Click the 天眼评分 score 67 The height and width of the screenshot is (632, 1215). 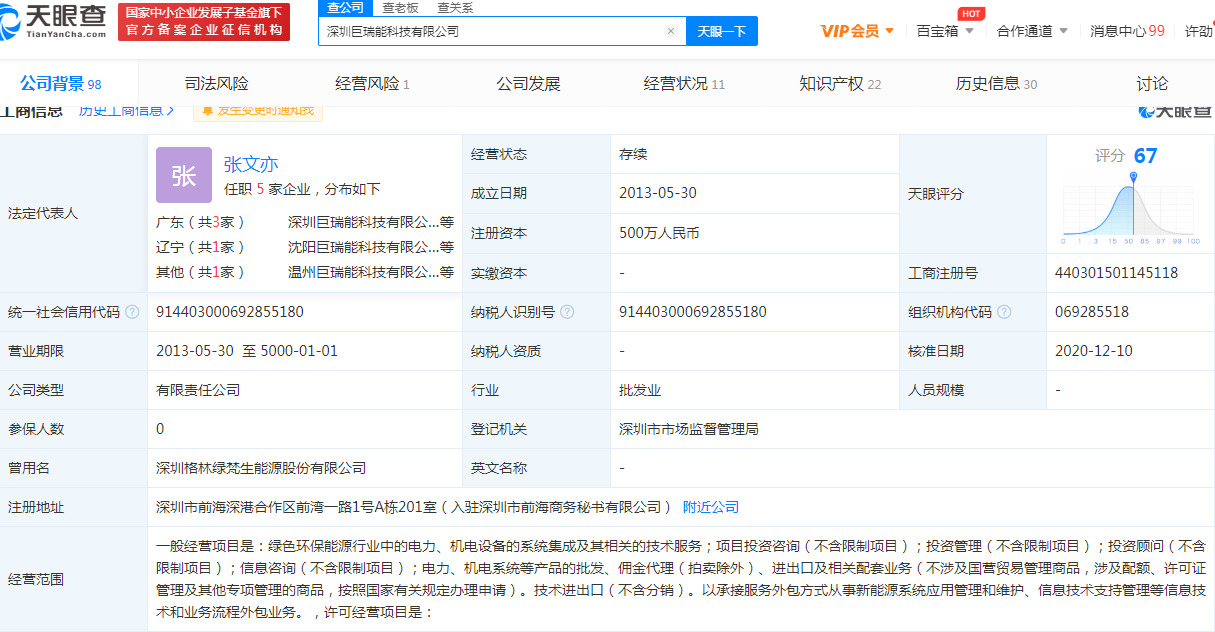[x=1145, y=156]
